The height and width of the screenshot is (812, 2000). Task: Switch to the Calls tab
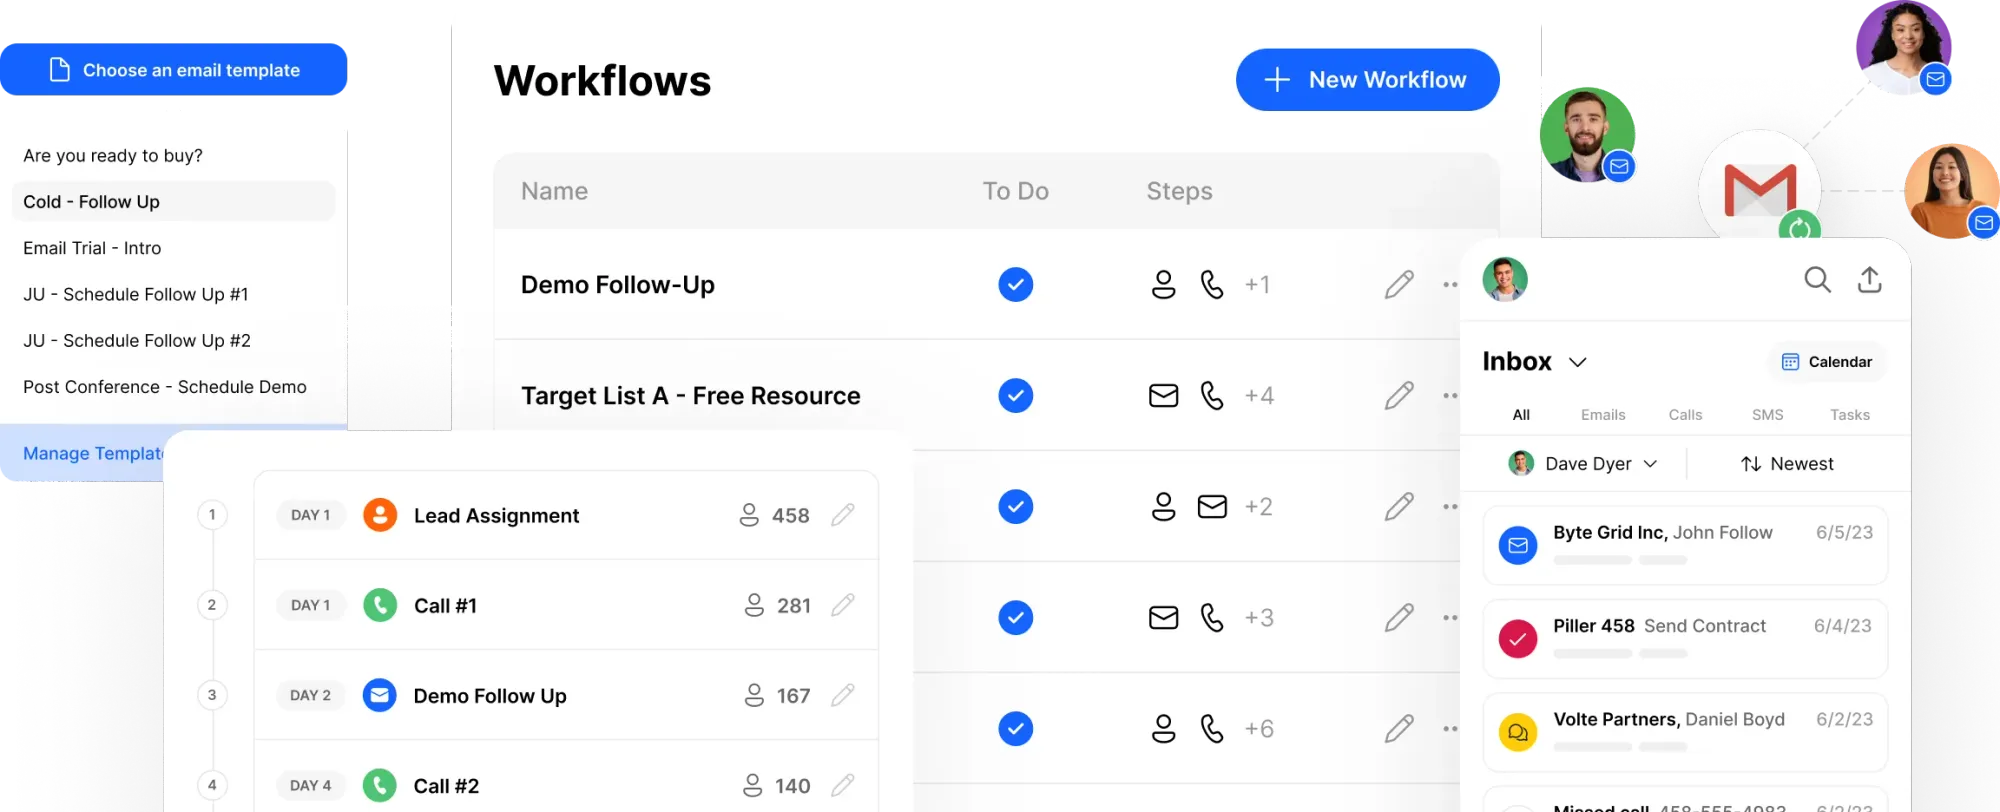click(1685, 414)
